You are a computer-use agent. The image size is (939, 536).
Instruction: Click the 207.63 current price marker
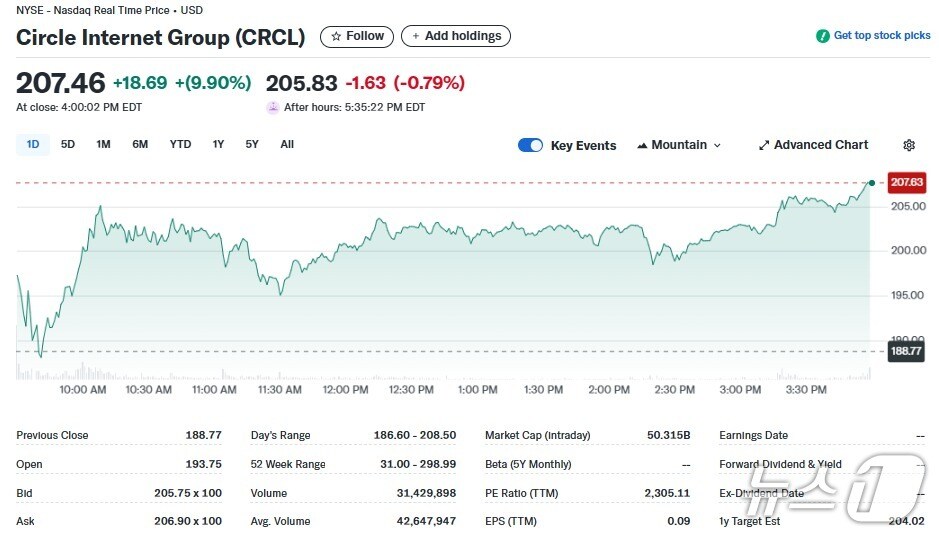point(906,183)
